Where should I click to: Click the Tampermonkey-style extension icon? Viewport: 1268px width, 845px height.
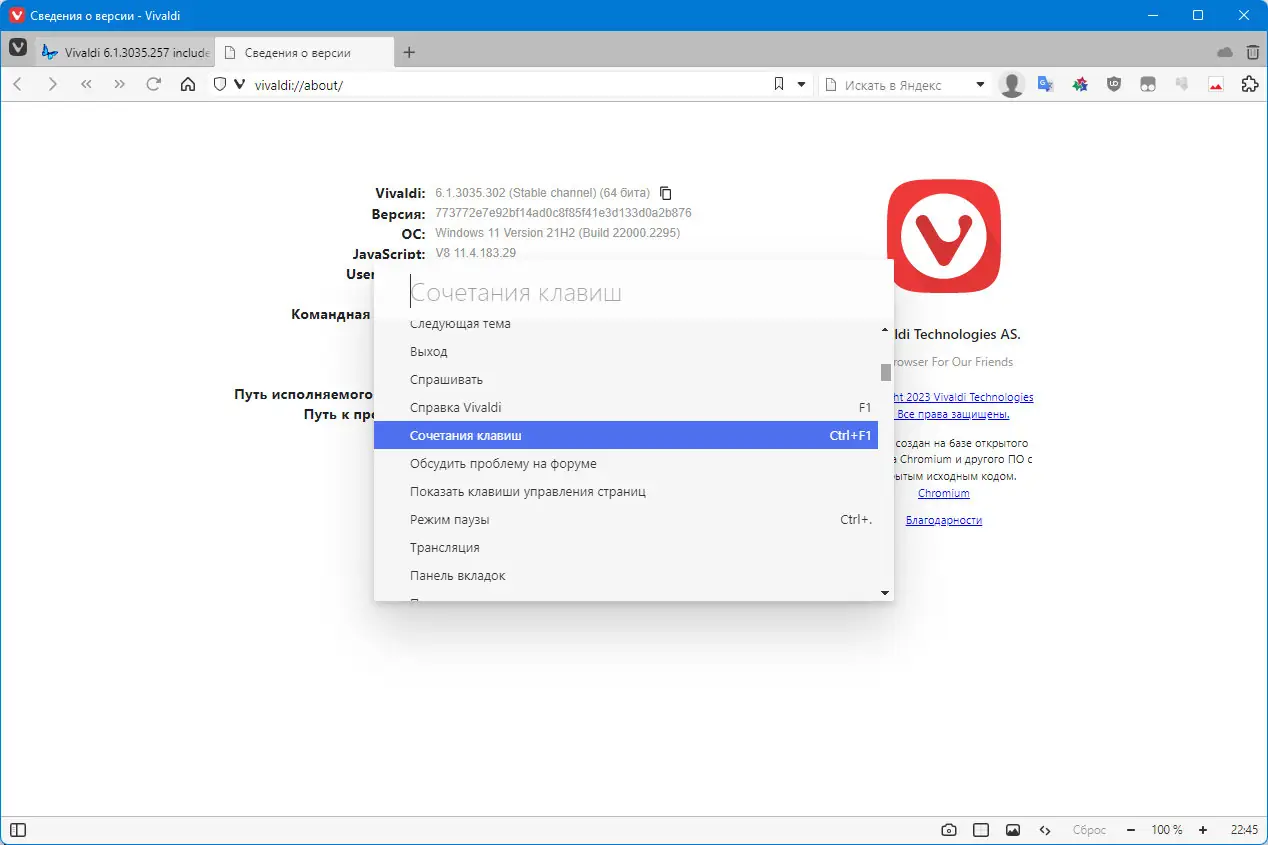click(1148, 85)
